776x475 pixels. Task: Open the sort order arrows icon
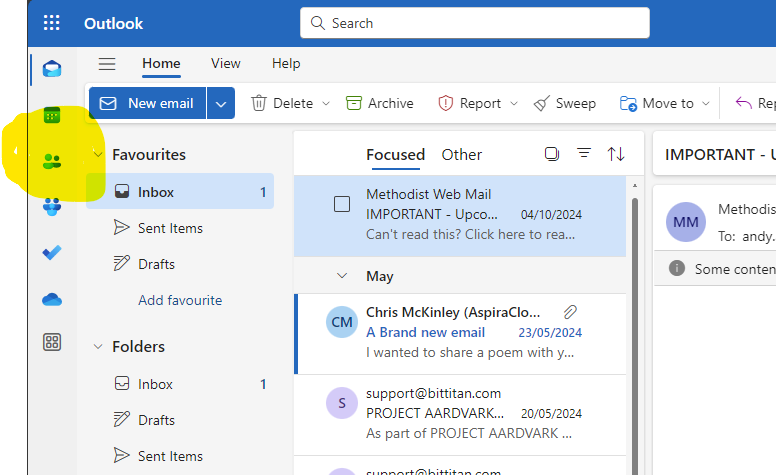616,154
